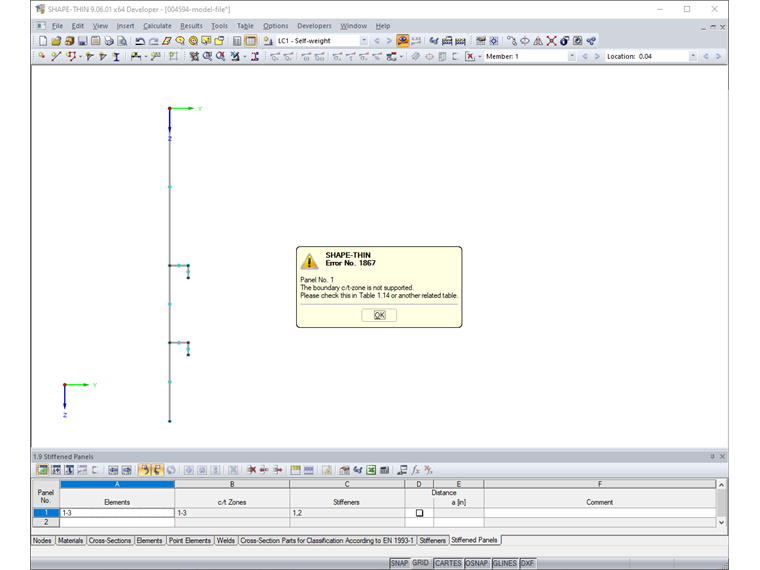This screenshot has height=570, width=760.
Task: Click the info ball icon in top toolbar
Action: 564,41
